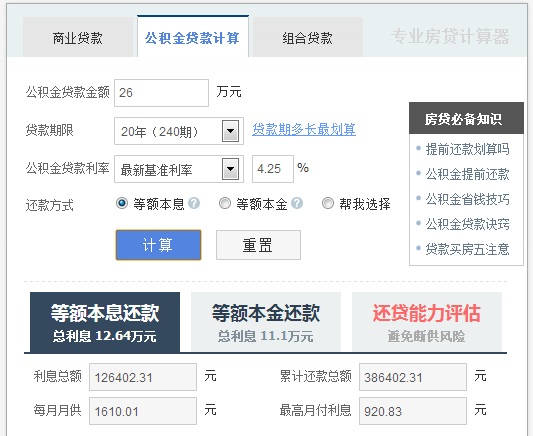The width and height of the screenshot is (533, 436).
Task: Open help icon beside 等额本金
Action: click(x=297, y=204)
